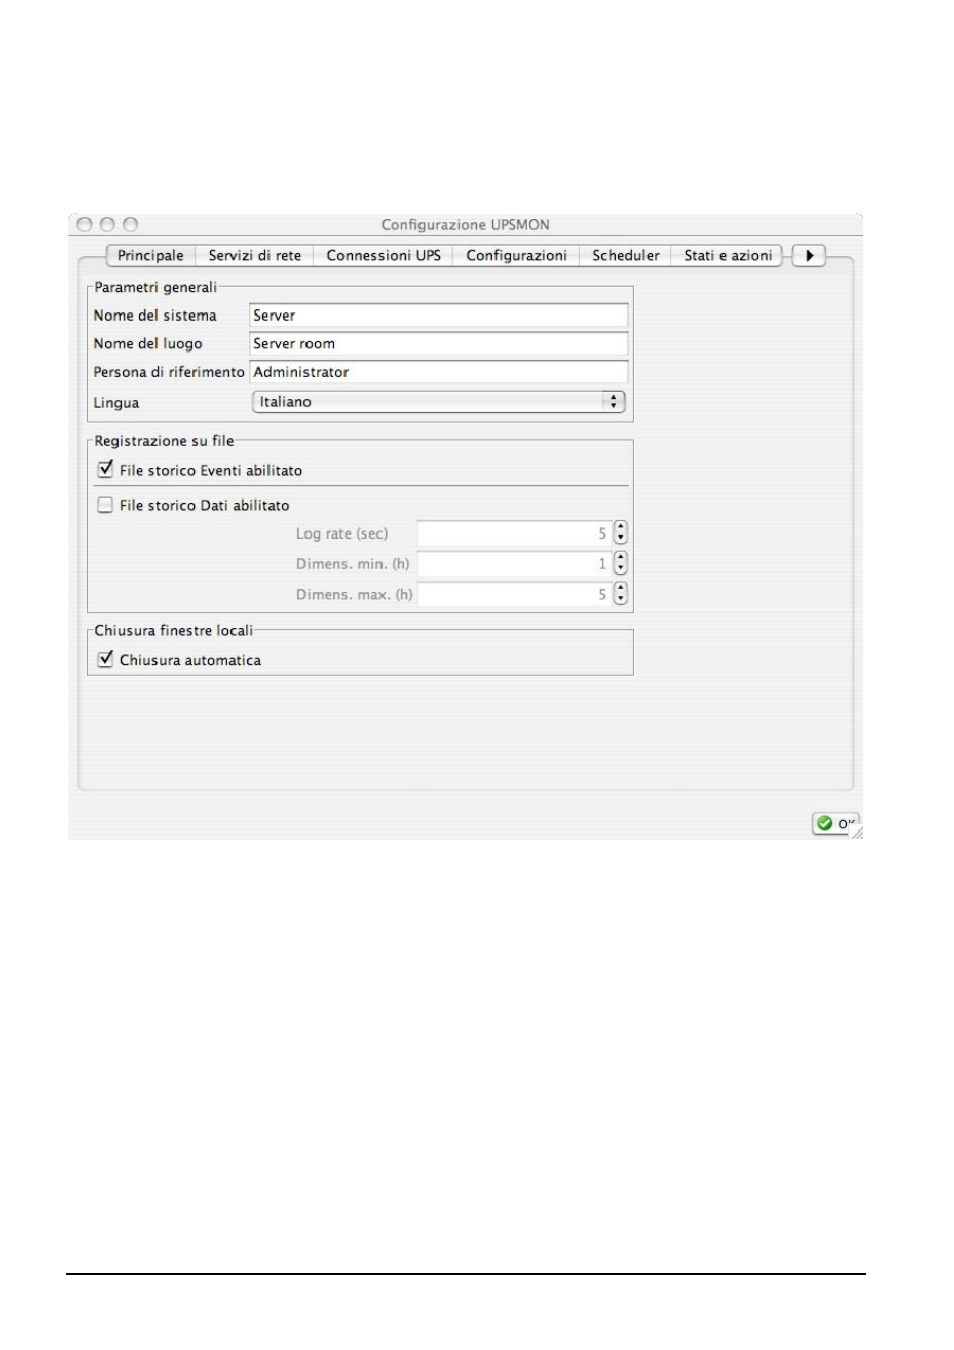The width and height of the screenshot is (954, 1350).
Task: Click the Parametri generali group label
Action: (x=155, y=287)
